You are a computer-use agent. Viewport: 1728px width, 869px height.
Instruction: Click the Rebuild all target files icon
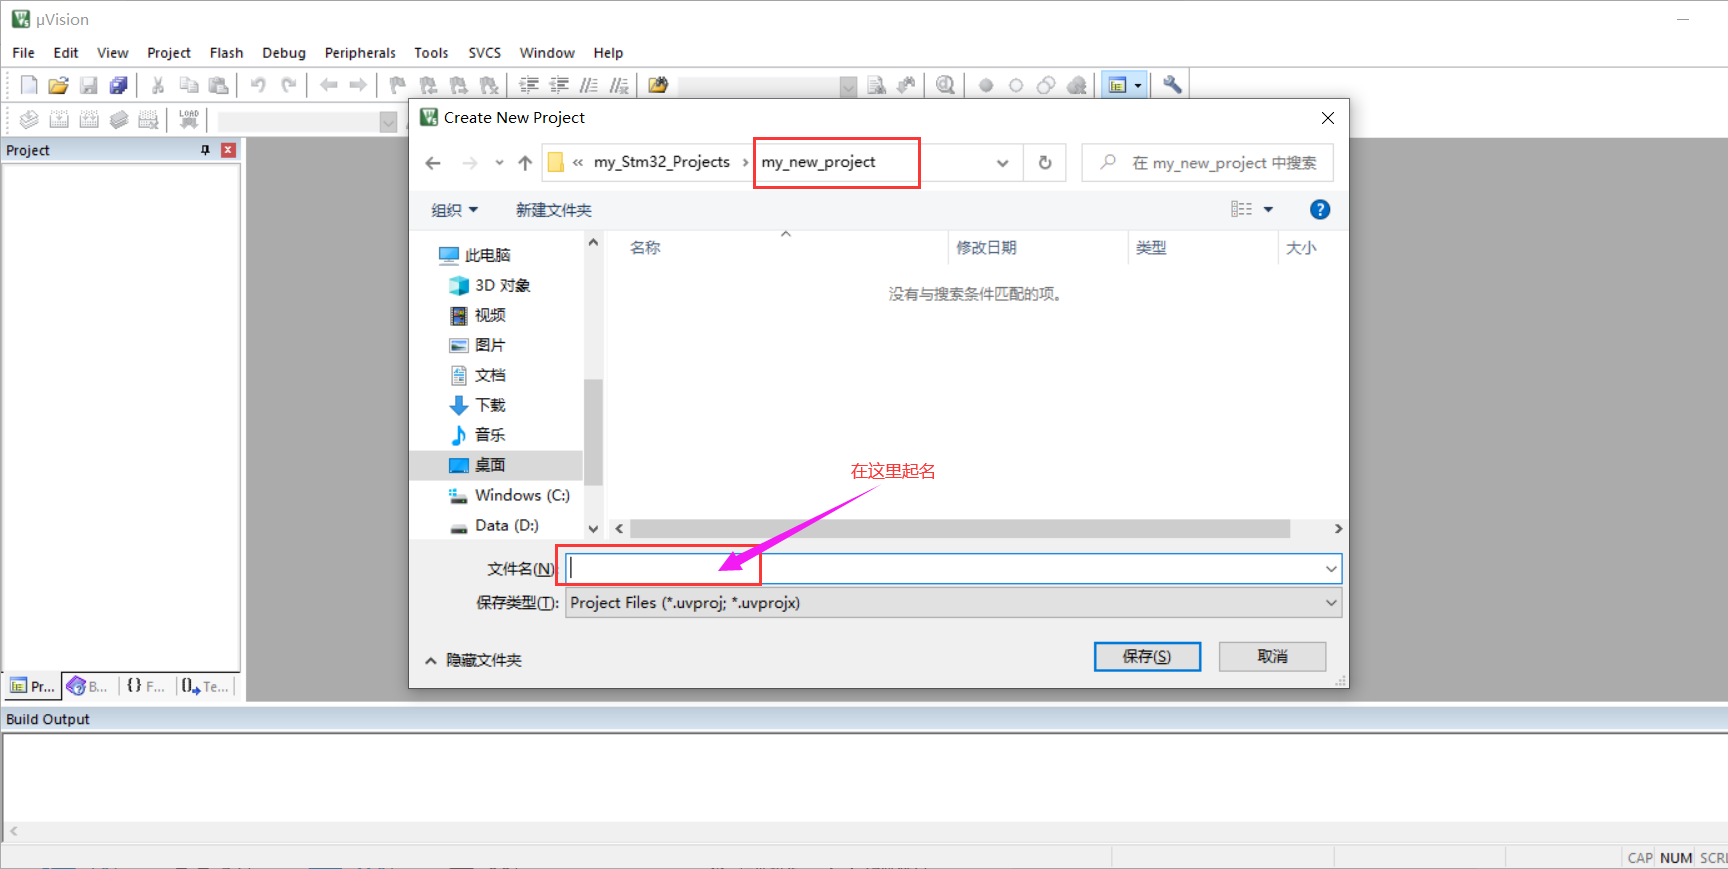tap(89, 120)
